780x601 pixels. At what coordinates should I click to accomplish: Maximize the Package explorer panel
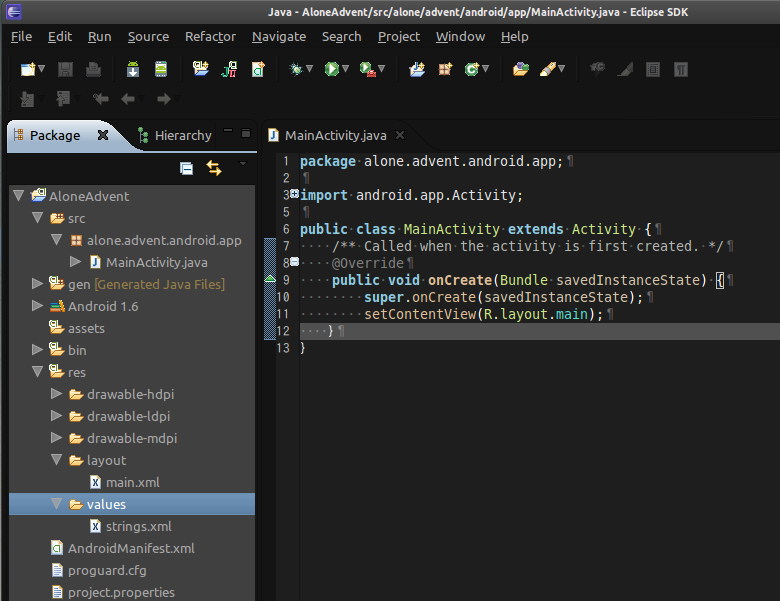(x=246, y=133)
